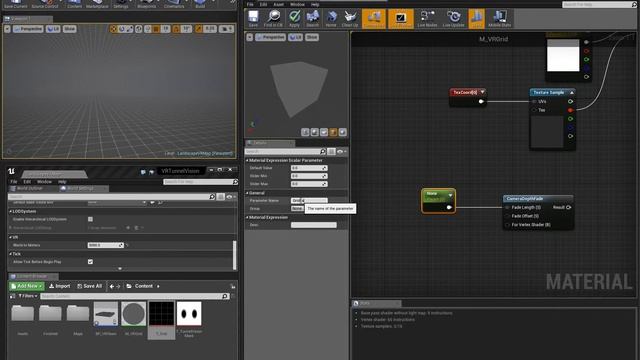
Task: Collapse the TexCoord node with its arrow
Action: tap(482, 92)
